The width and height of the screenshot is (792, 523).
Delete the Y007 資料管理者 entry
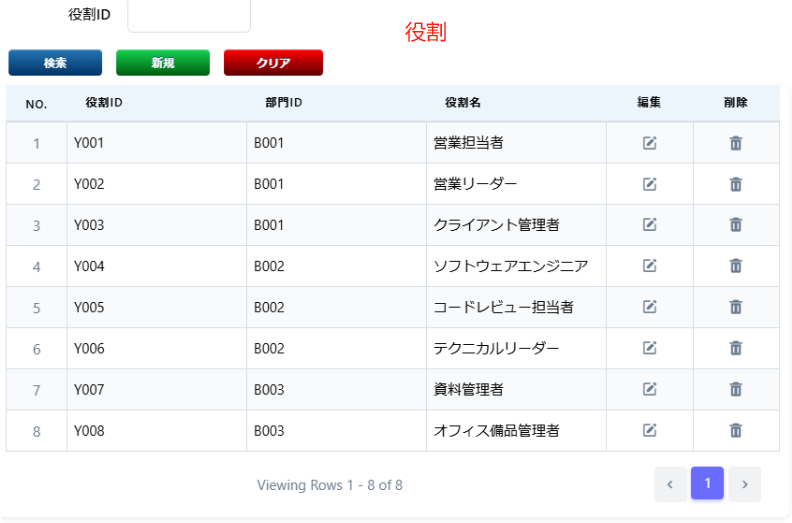[x=736, y=389]
